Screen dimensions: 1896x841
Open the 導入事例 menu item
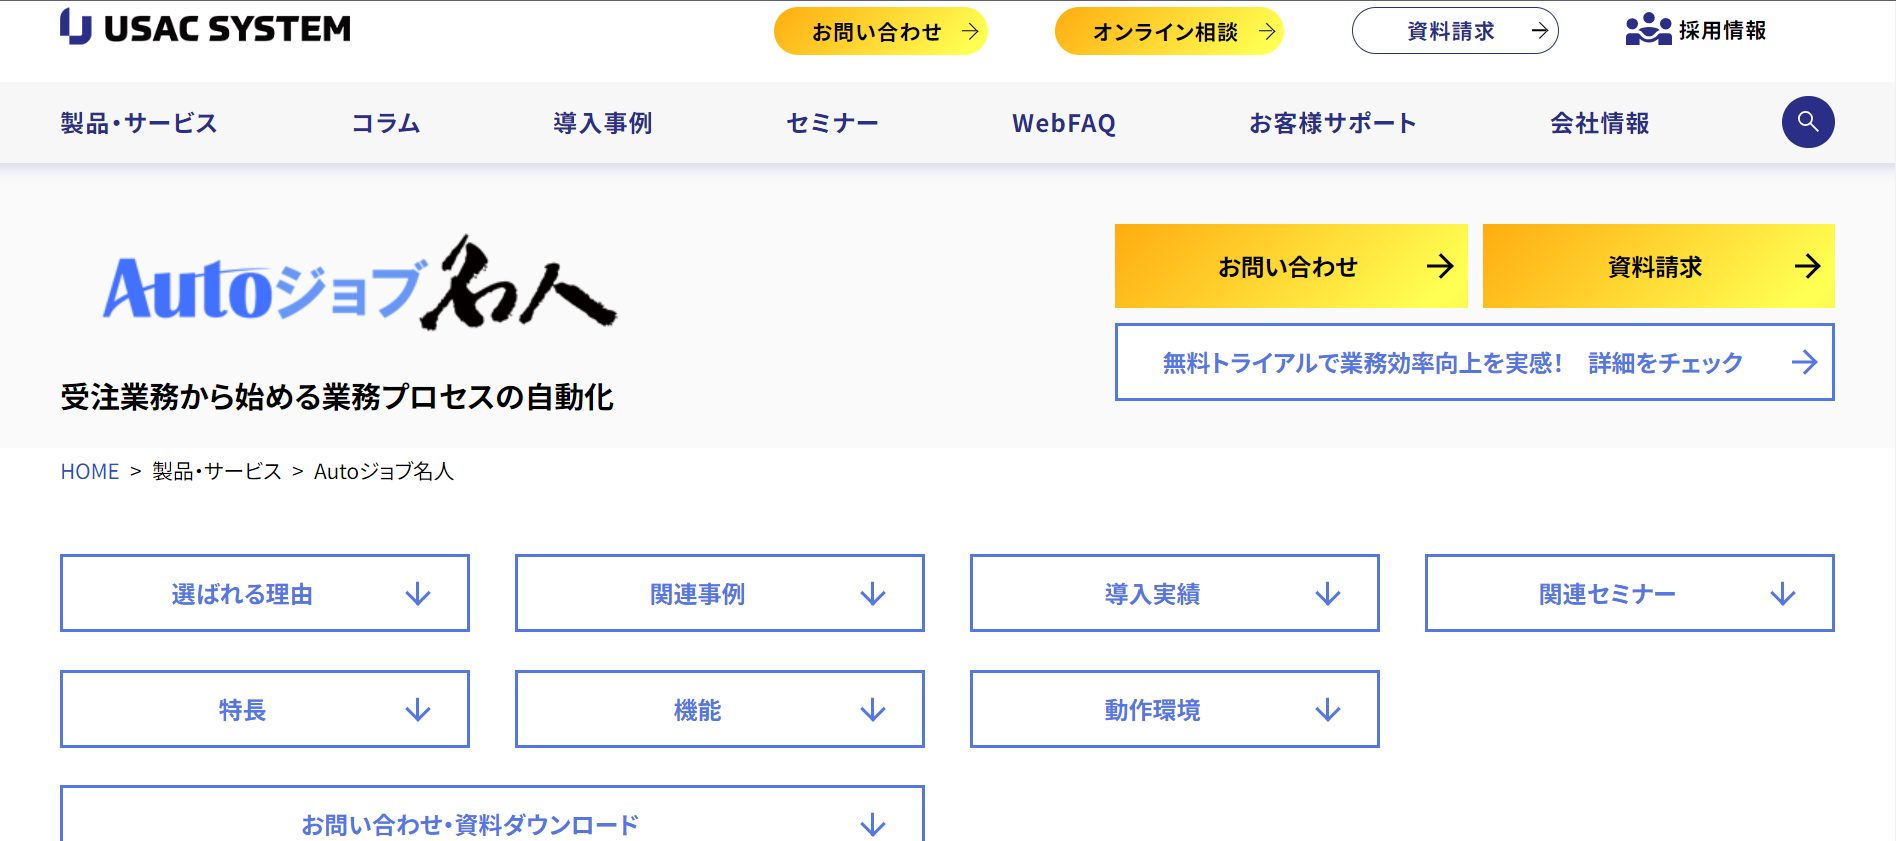tap(603, 123)
